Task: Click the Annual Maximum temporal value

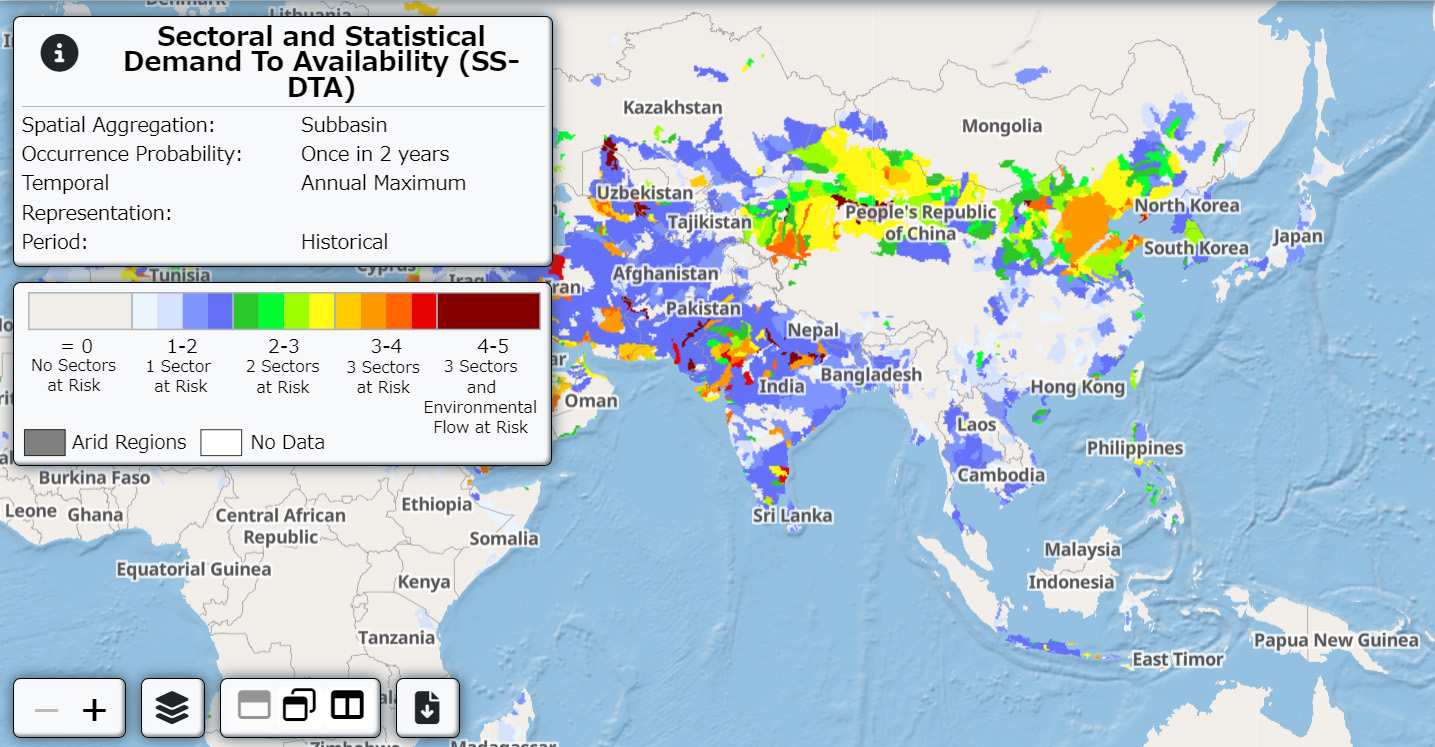Action: [x=383, y=183]
